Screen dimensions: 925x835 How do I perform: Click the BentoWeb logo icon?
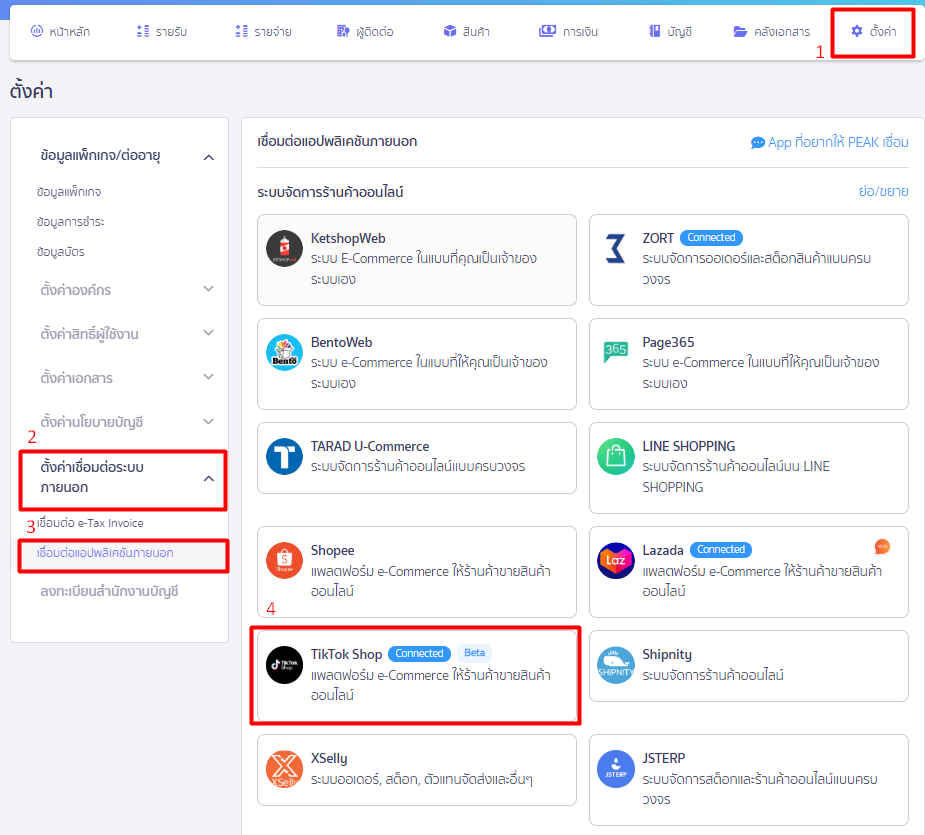[x=284, y=352]
